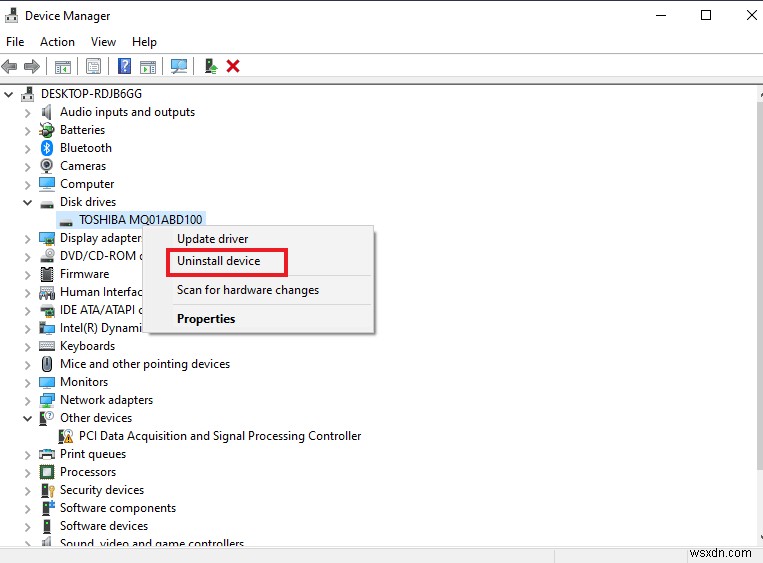Click the Update driver green arrow icon
This screenshot has width=763, height=563.
pyautogui.click(x=211, y=66)
